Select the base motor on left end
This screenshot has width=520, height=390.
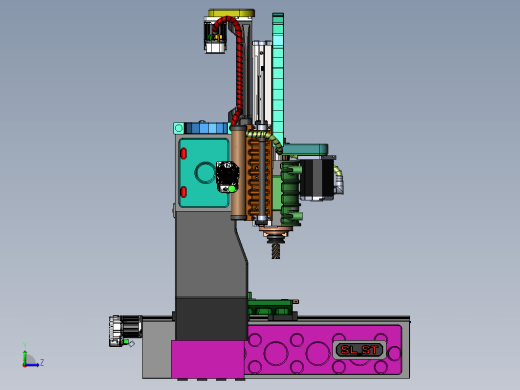click(125, 331)
